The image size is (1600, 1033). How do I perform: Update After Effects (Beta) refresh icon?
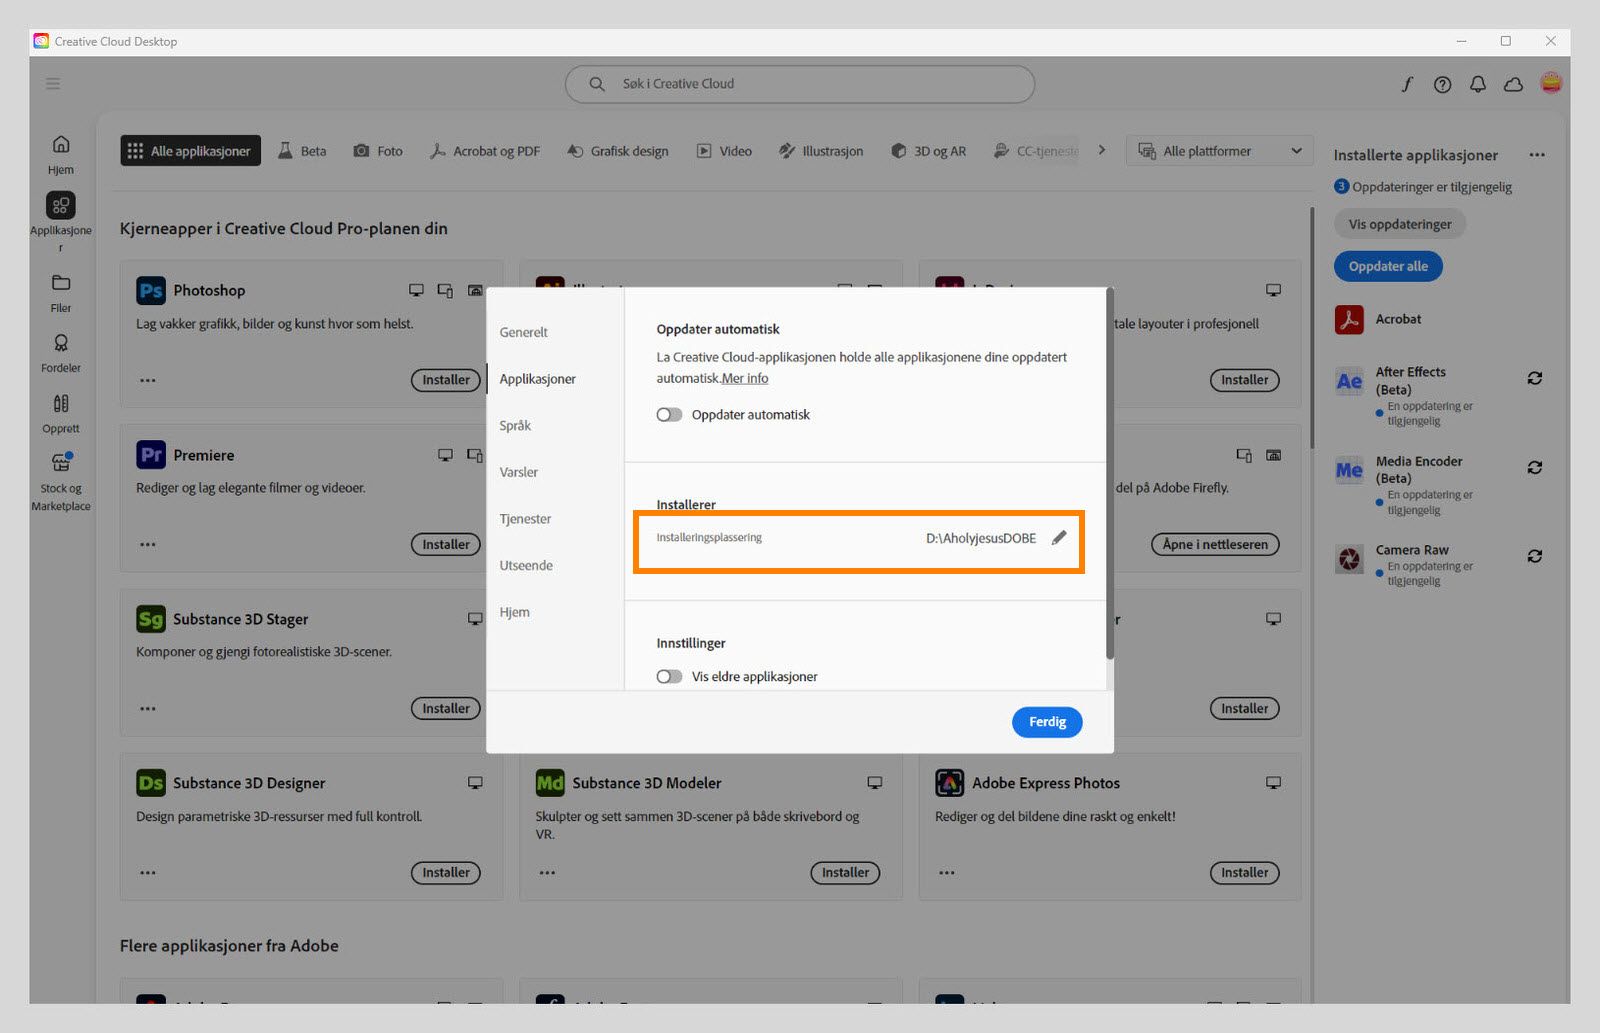click(1535, 378)
